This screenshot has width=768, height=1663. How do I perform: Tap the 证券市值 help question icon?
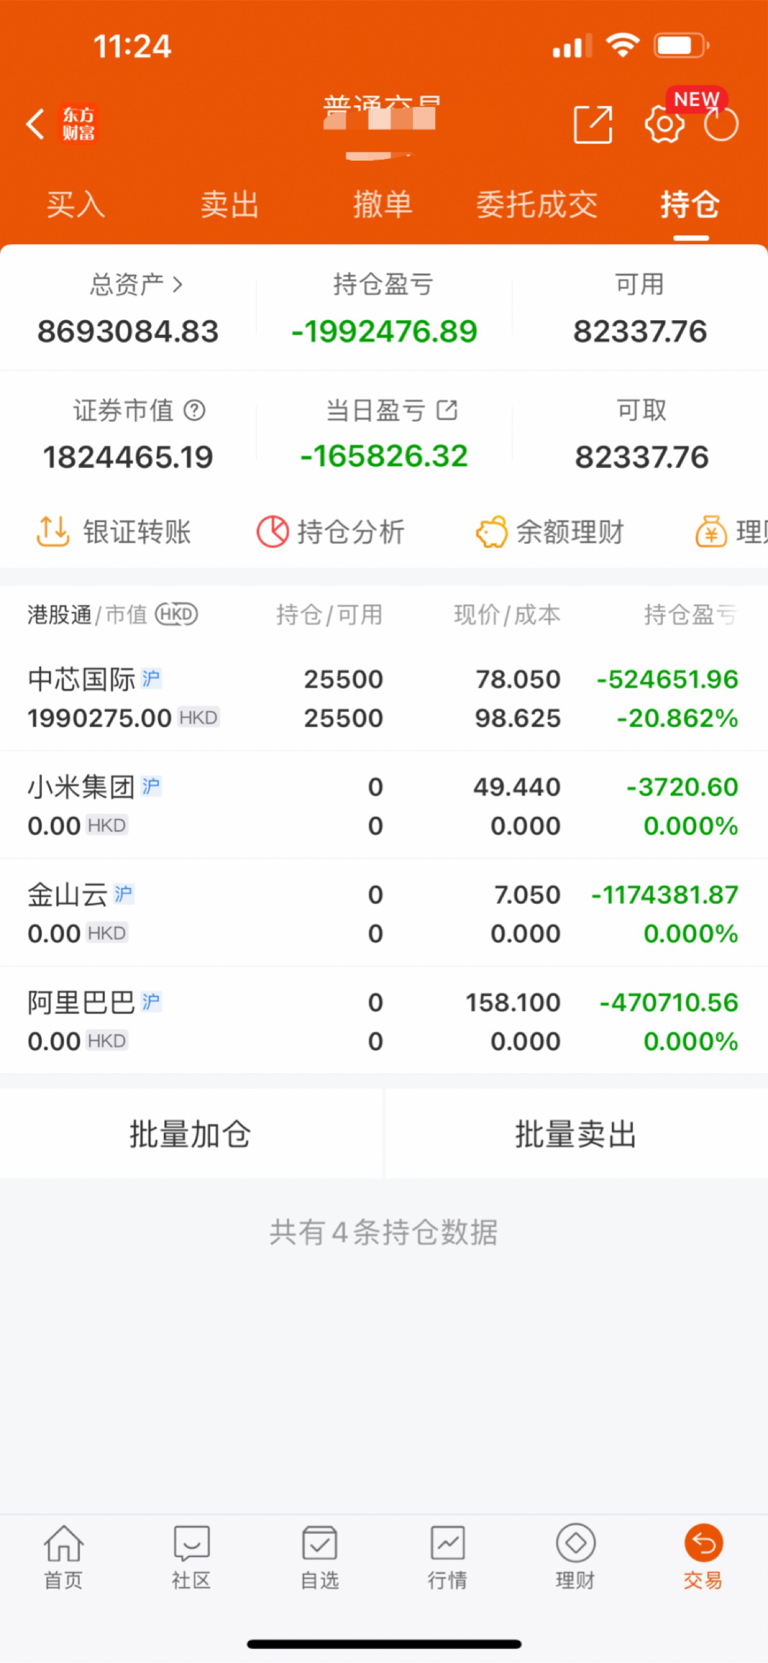point(196,410)
